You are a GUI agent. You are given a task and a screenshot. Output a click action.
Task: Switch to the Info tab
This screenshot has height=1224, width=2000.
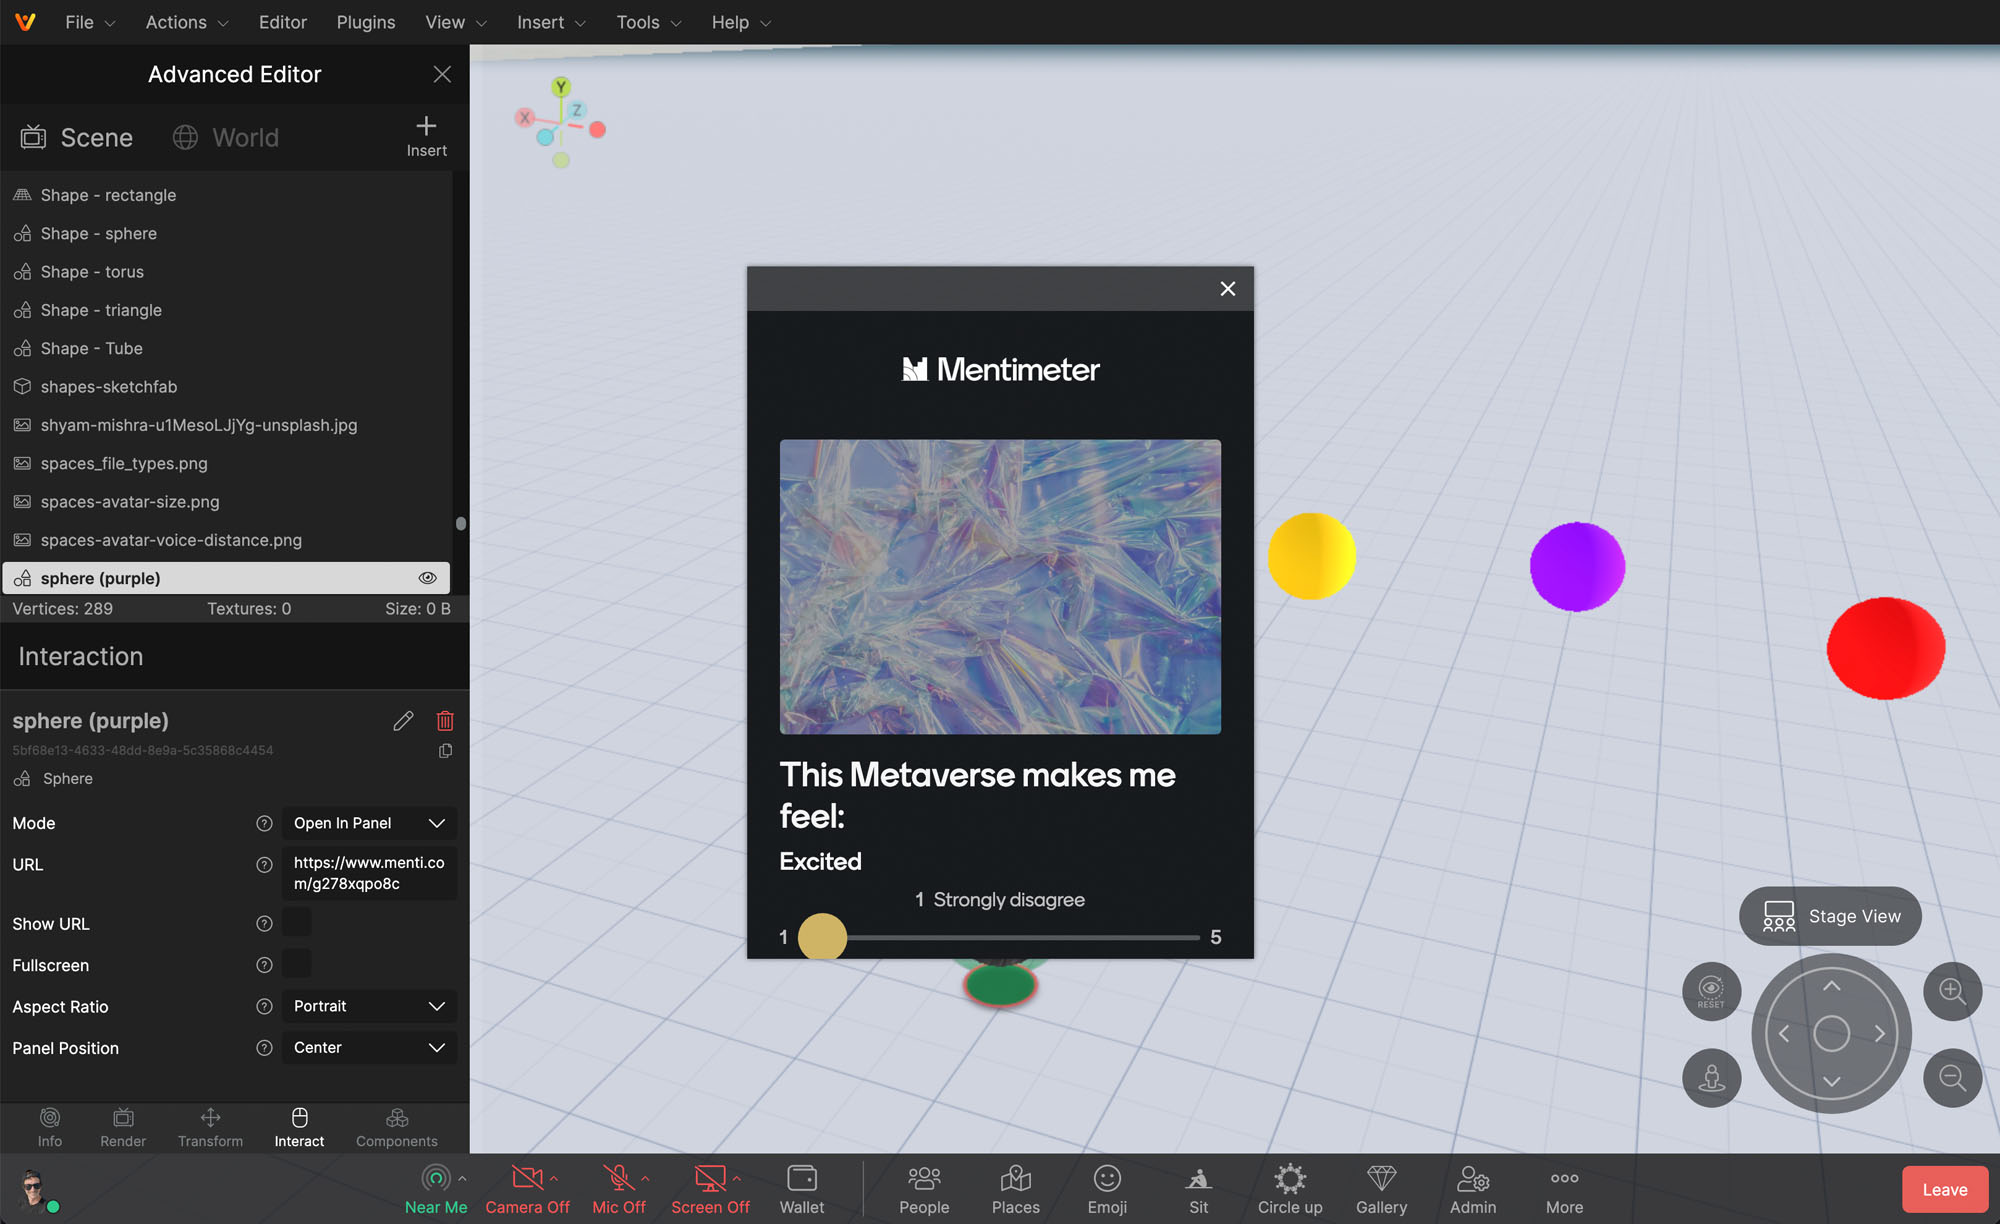pyautogui.click(x=50, y=1127)
